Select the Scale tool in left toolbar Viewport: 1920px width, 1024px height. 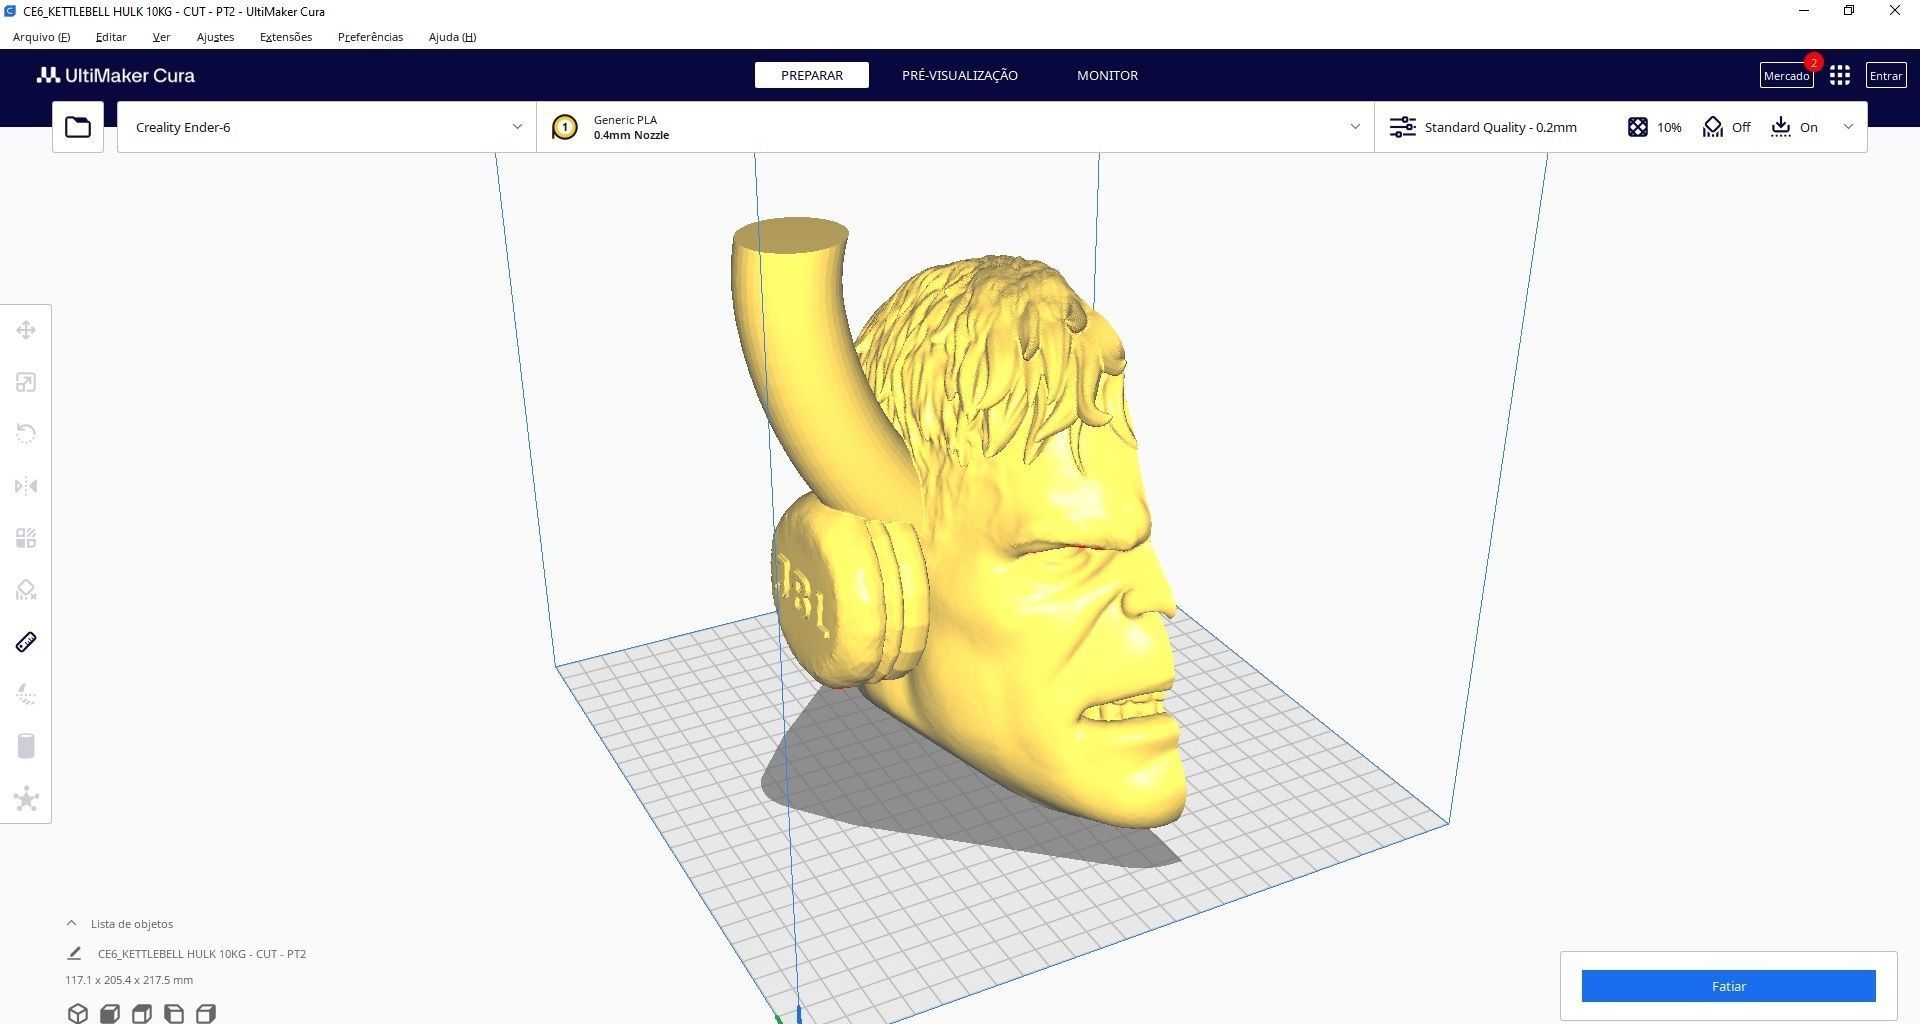click(x=26, y=382)
